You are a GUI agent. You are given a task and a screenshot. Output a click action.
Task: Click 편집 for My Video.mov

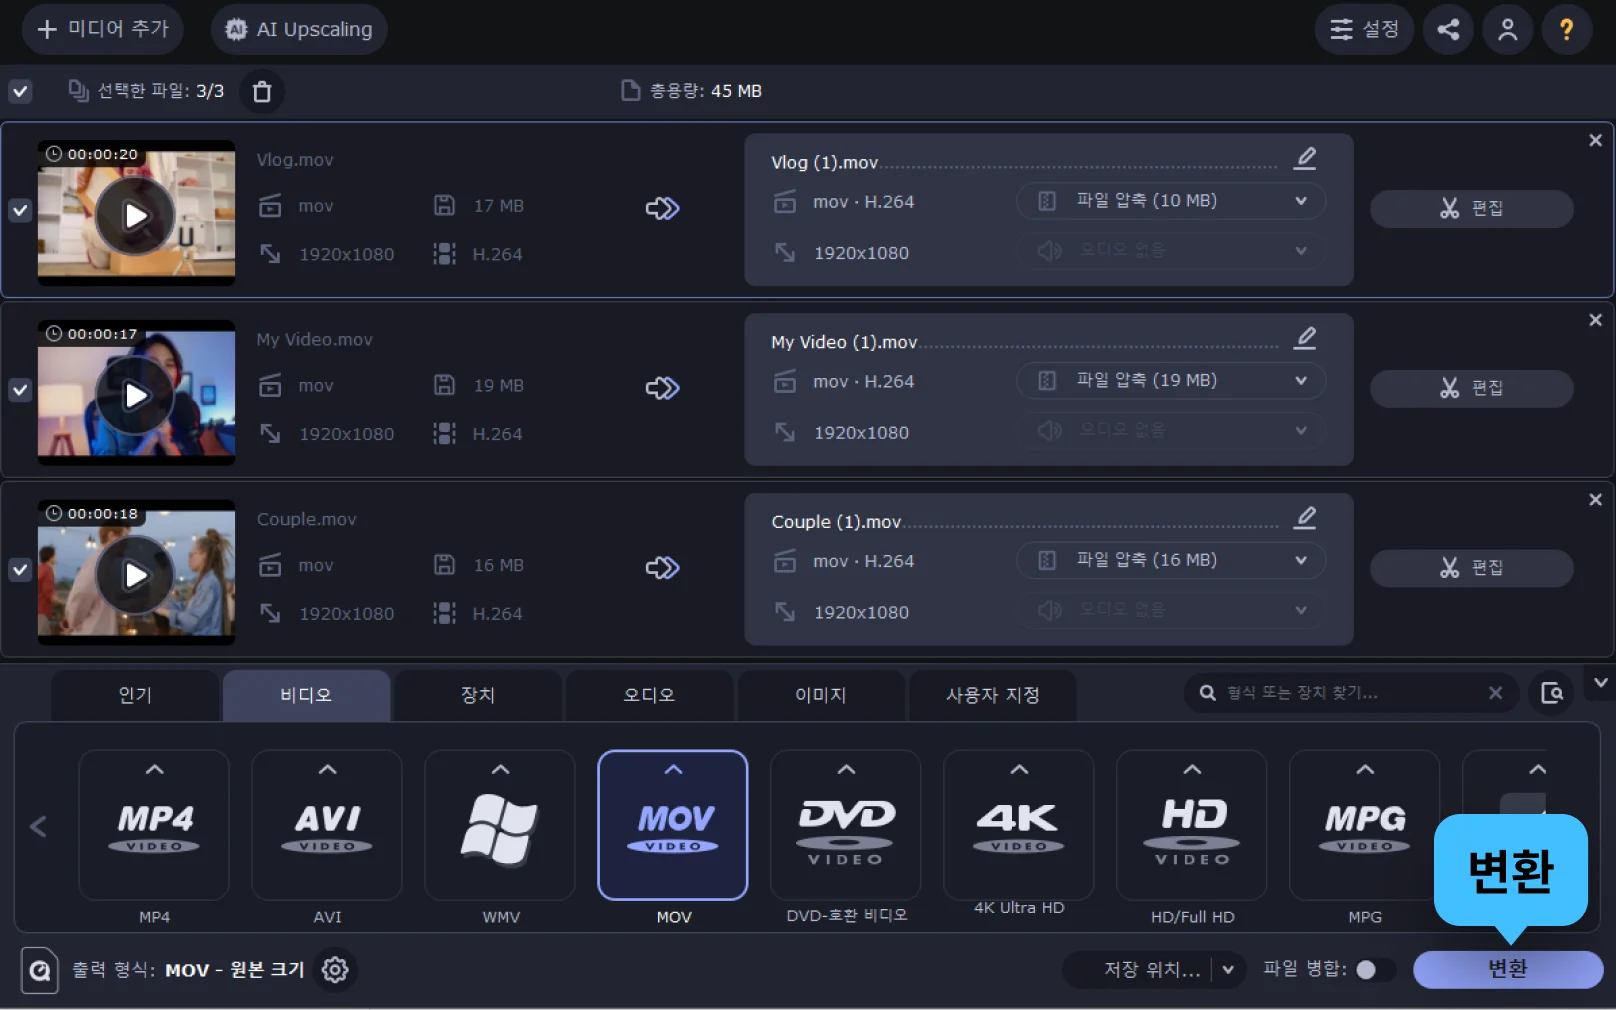coord(1472,388)
